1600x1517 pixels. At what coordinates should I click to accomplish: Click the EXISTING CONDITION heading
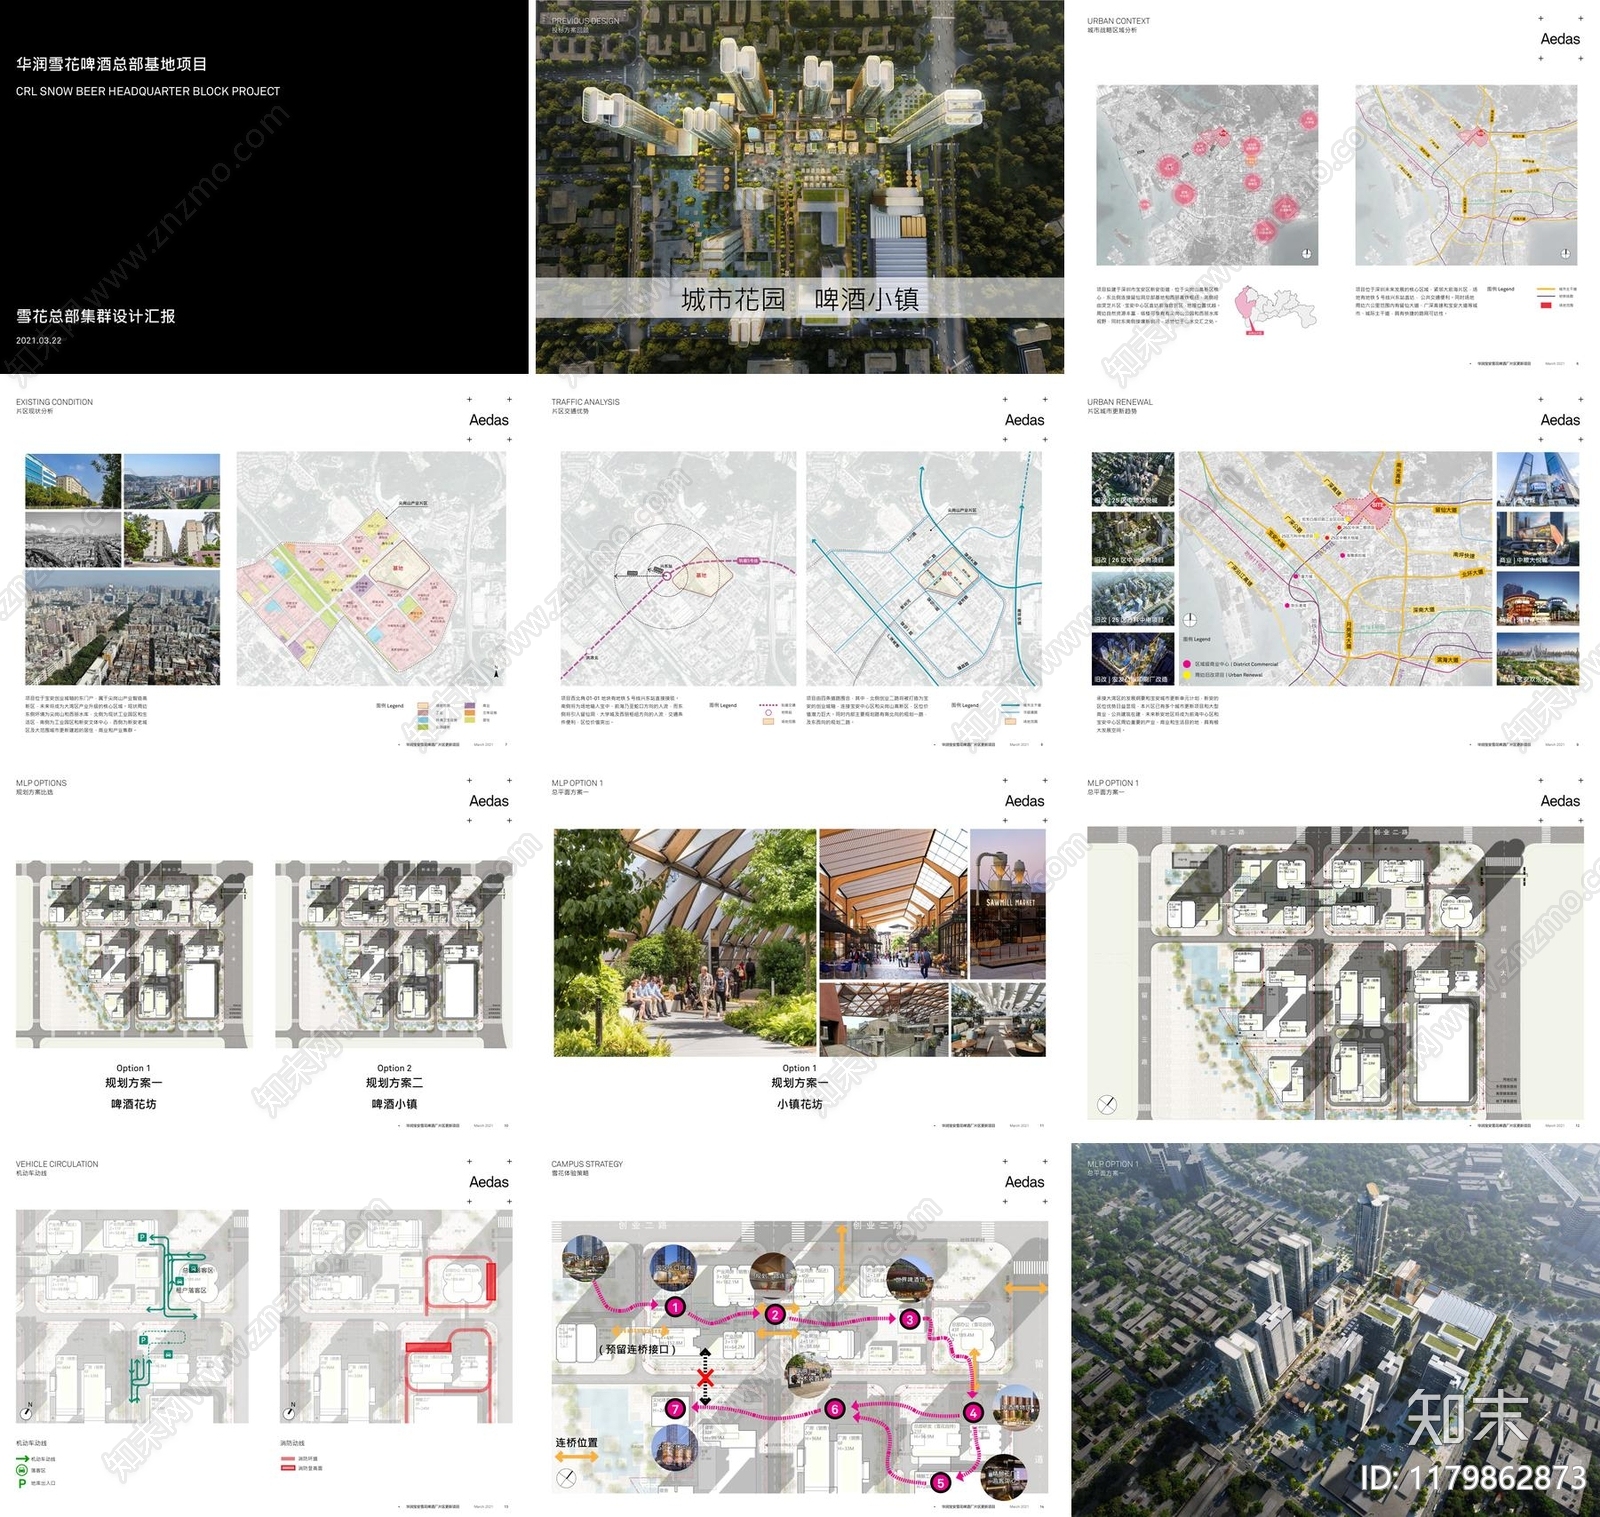(54, 402)
